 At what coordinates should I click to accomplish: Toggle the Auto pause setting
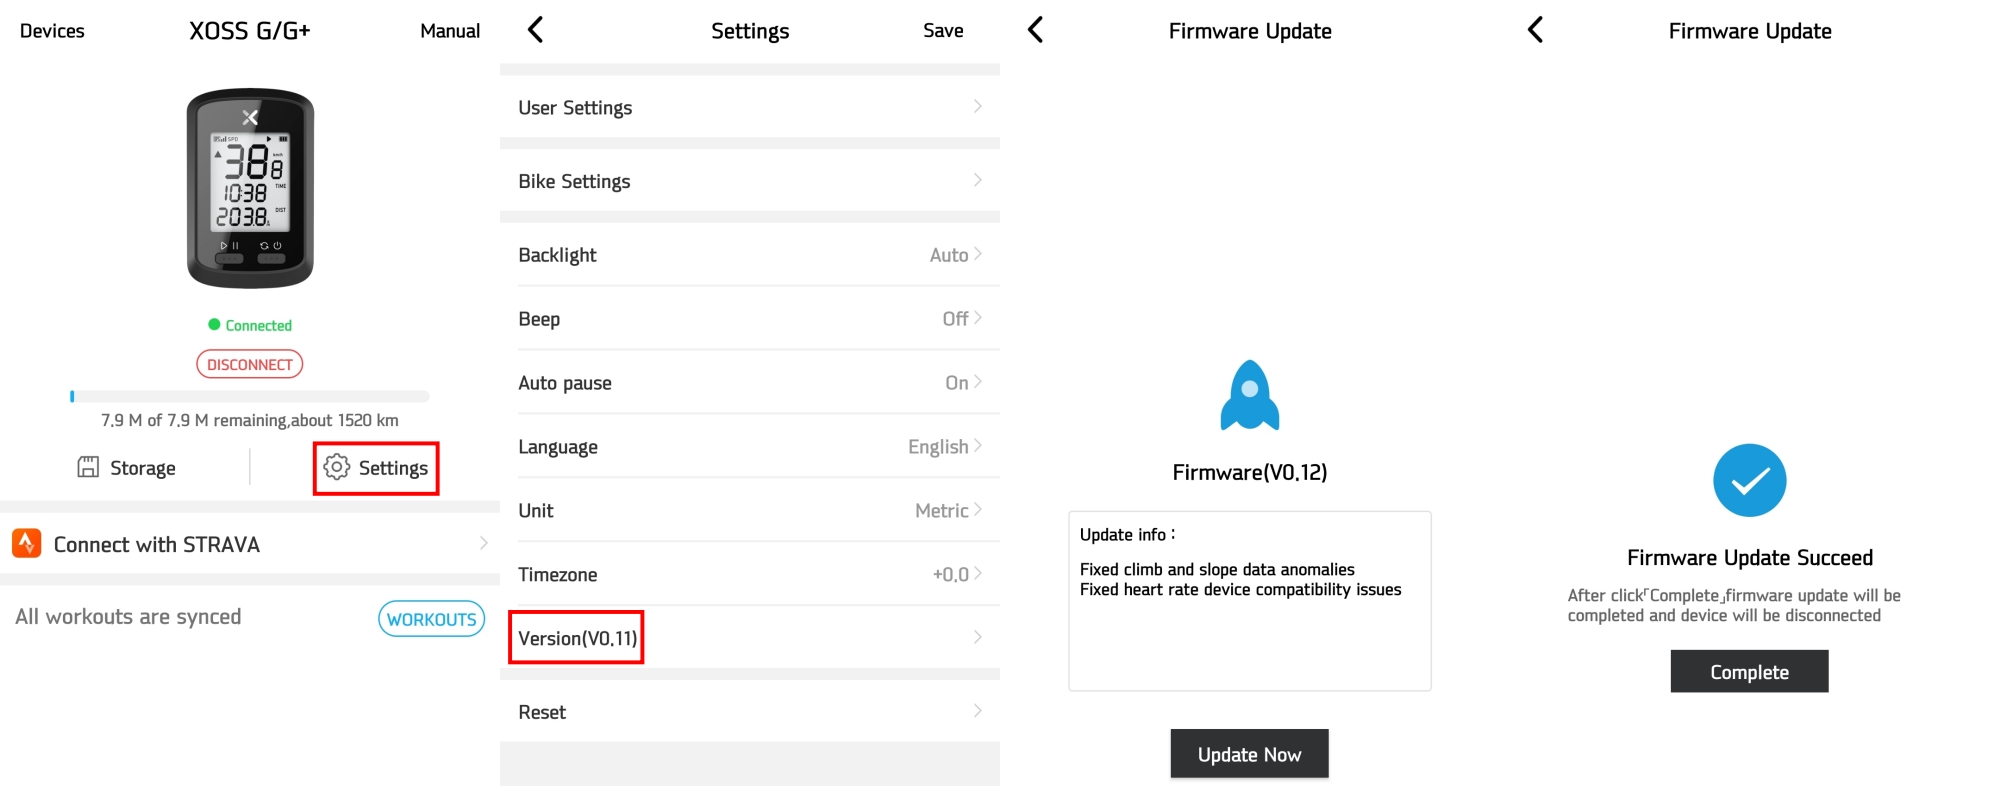click(750, 382)
